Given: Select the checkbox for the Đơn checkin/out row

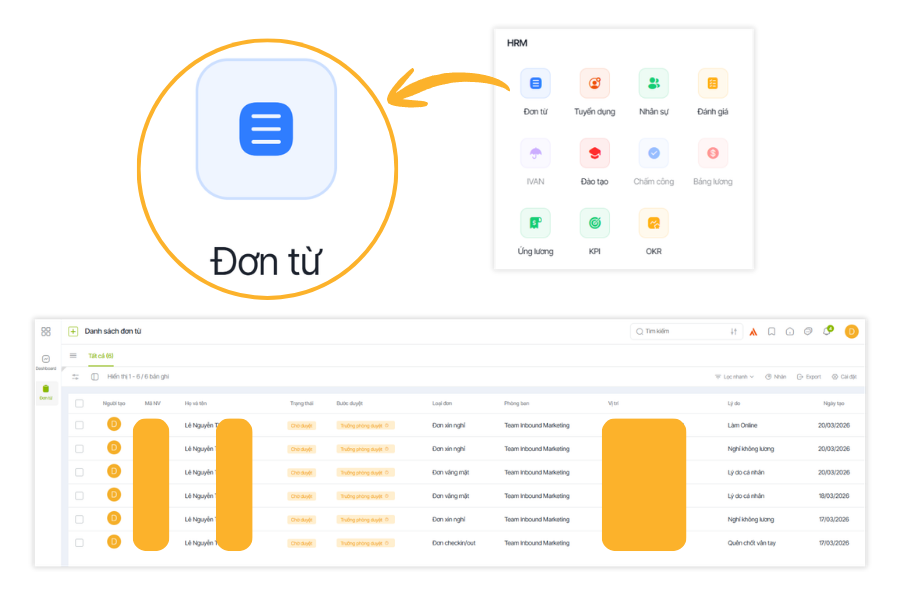Looking at the screenshot, I should pos(79,542).
